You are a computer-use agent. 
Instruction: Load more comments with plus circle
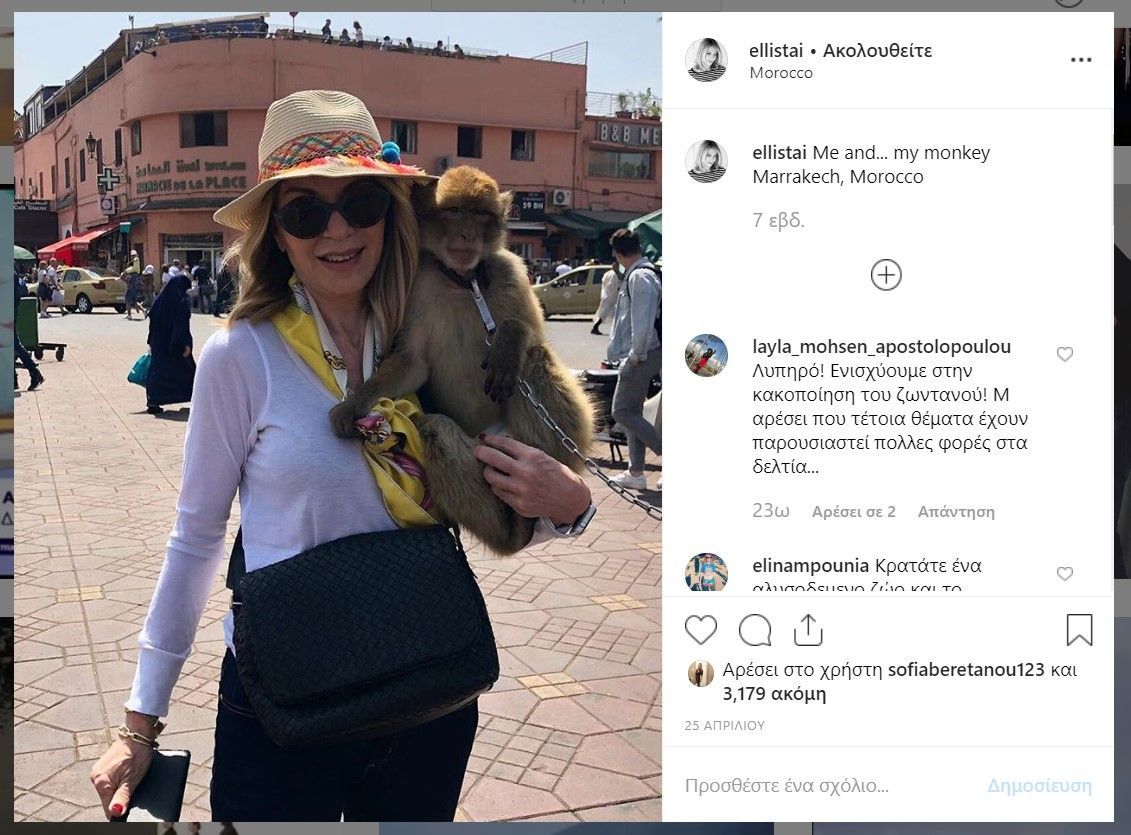886,275
